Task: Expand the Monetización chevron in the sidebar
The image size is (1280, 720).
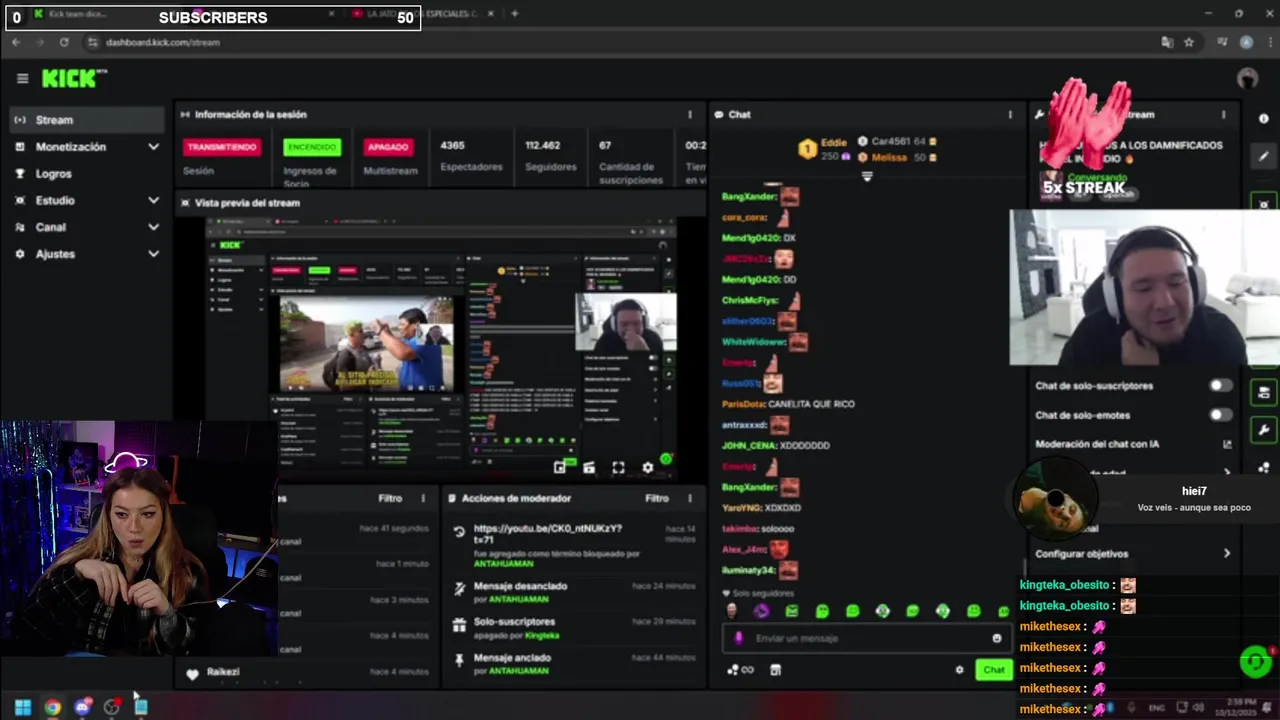Action: click(x=153, y=147)
